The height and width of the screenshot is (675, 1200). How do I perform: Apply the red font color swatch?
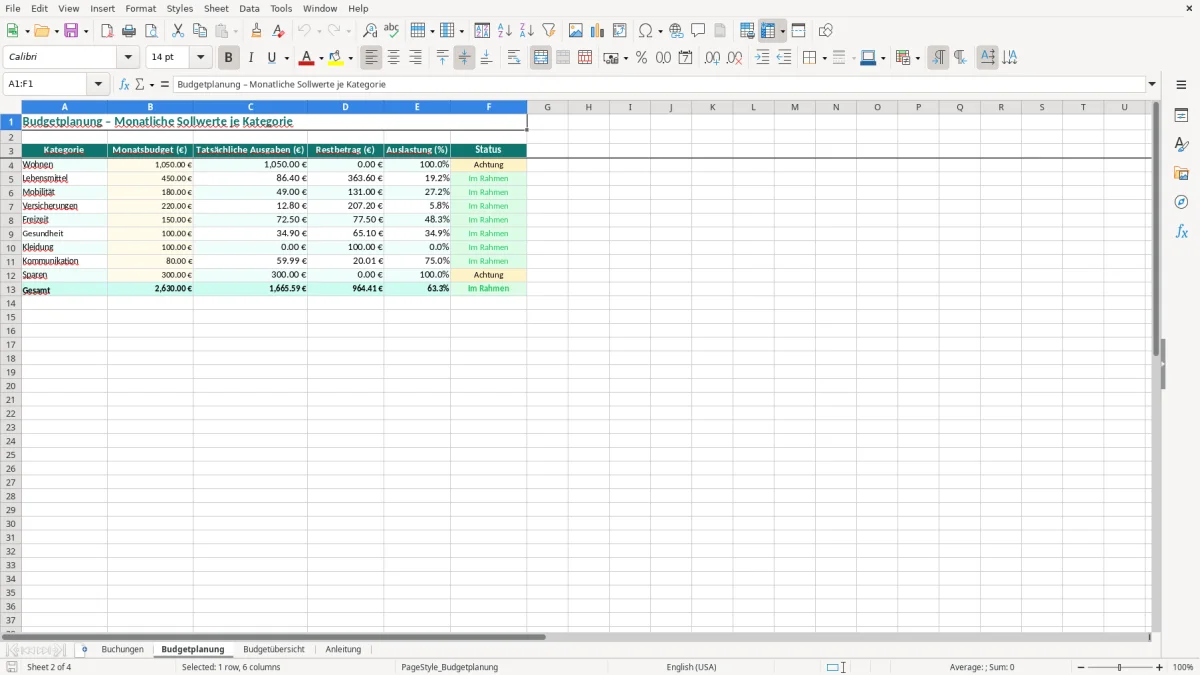click(306, 58)
